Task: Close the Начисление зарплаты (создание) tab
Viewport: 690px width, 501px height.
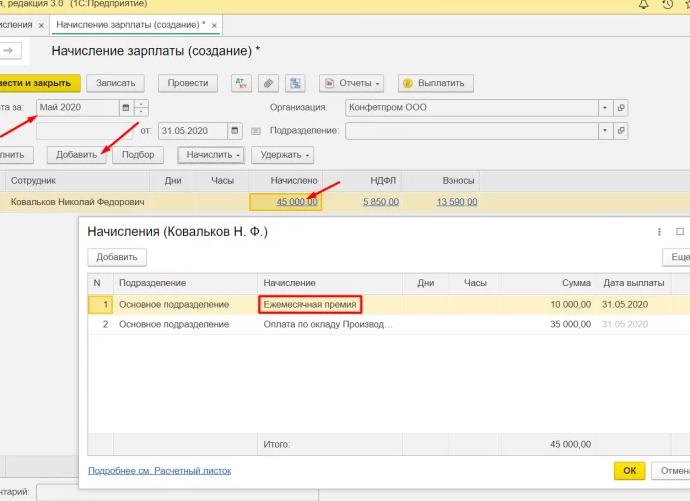Action: coord(214,26)
